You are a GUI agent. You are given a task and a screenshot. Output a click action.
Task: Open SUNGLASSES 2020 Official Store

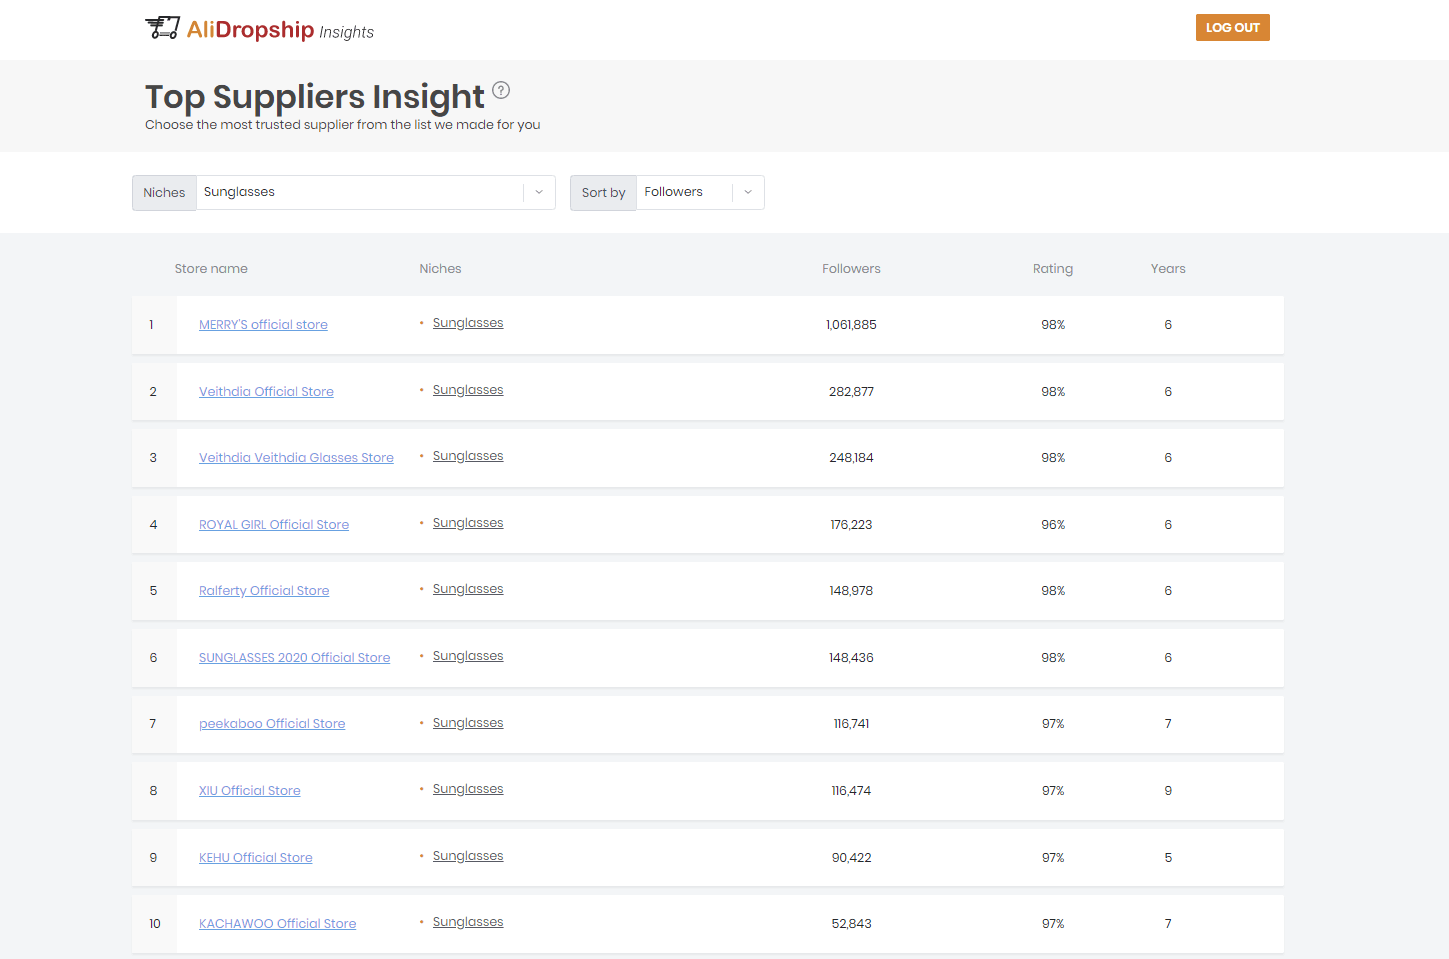tap(294, 657)
